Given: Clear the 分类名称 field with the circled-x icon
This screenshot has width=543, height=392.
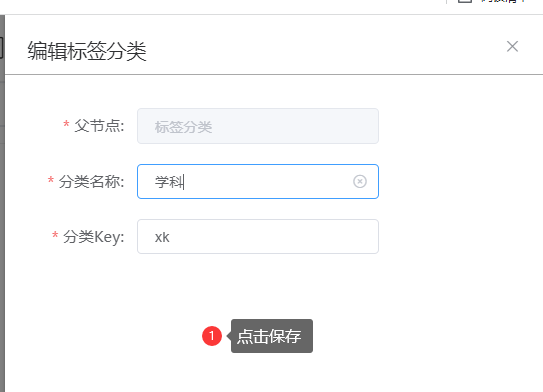Looking at the screenshot, I should pyautogui.click(x=360, y=181).
